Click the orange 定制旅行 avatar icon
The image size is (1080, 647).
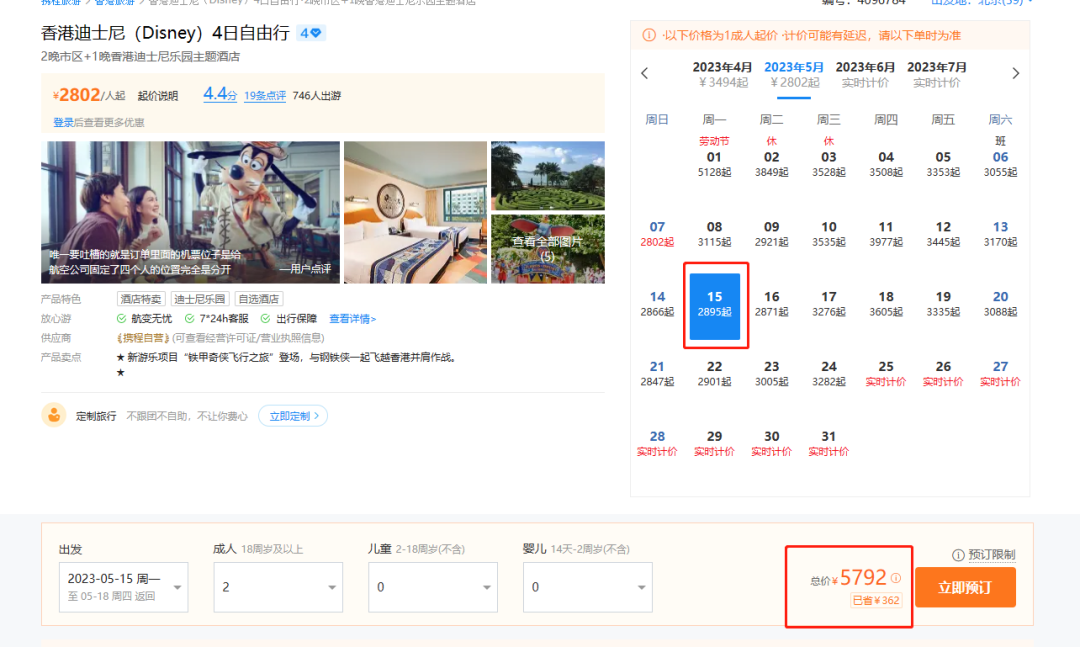coord(54,416)
